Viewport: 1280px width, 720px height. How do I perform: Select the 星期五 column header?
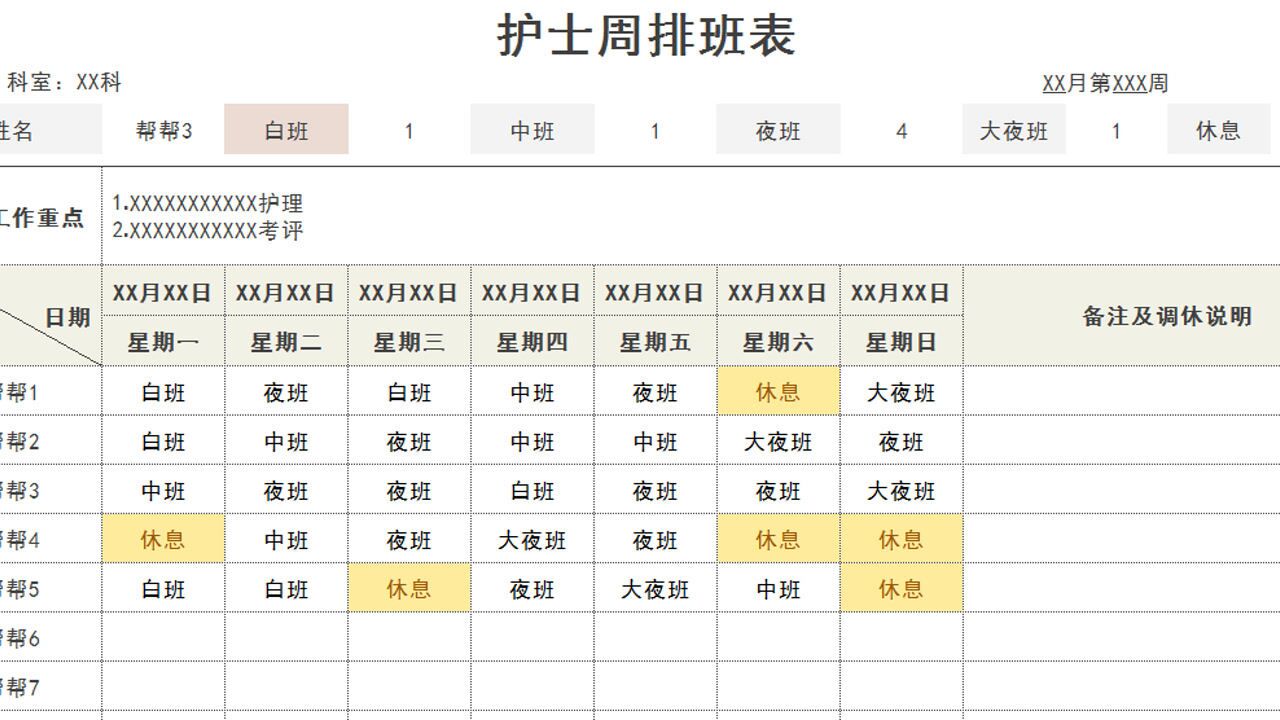[x=655, y=342]
